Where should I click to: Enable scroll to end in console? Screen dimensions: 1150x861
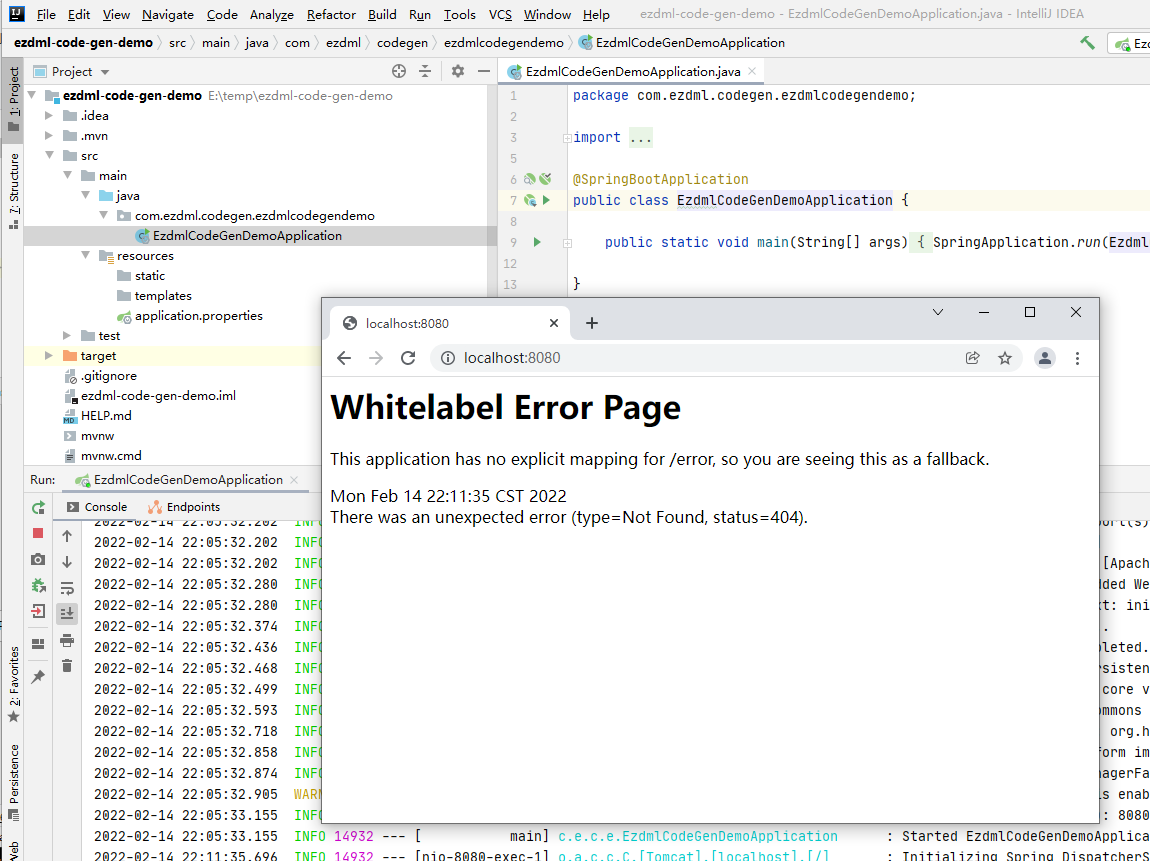[66, 613]
